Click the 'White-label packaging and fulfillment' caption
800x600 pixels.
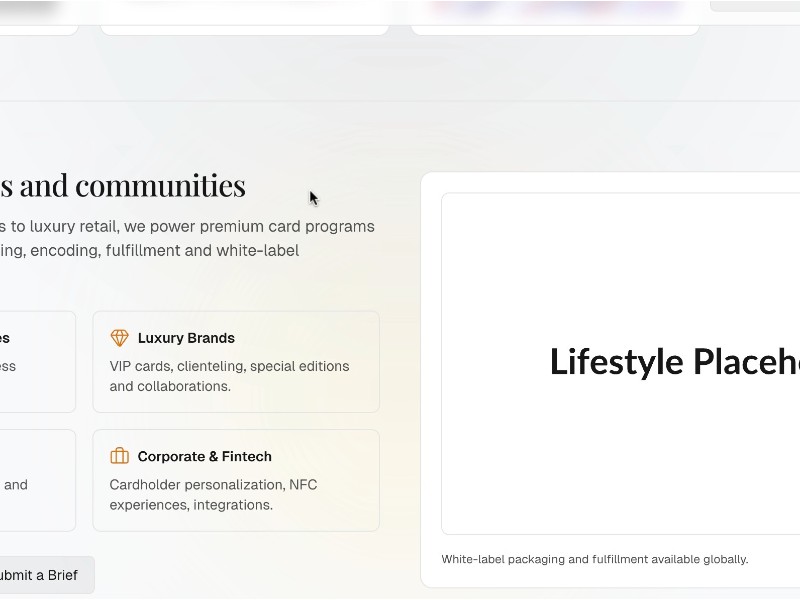tap(595, 559)
